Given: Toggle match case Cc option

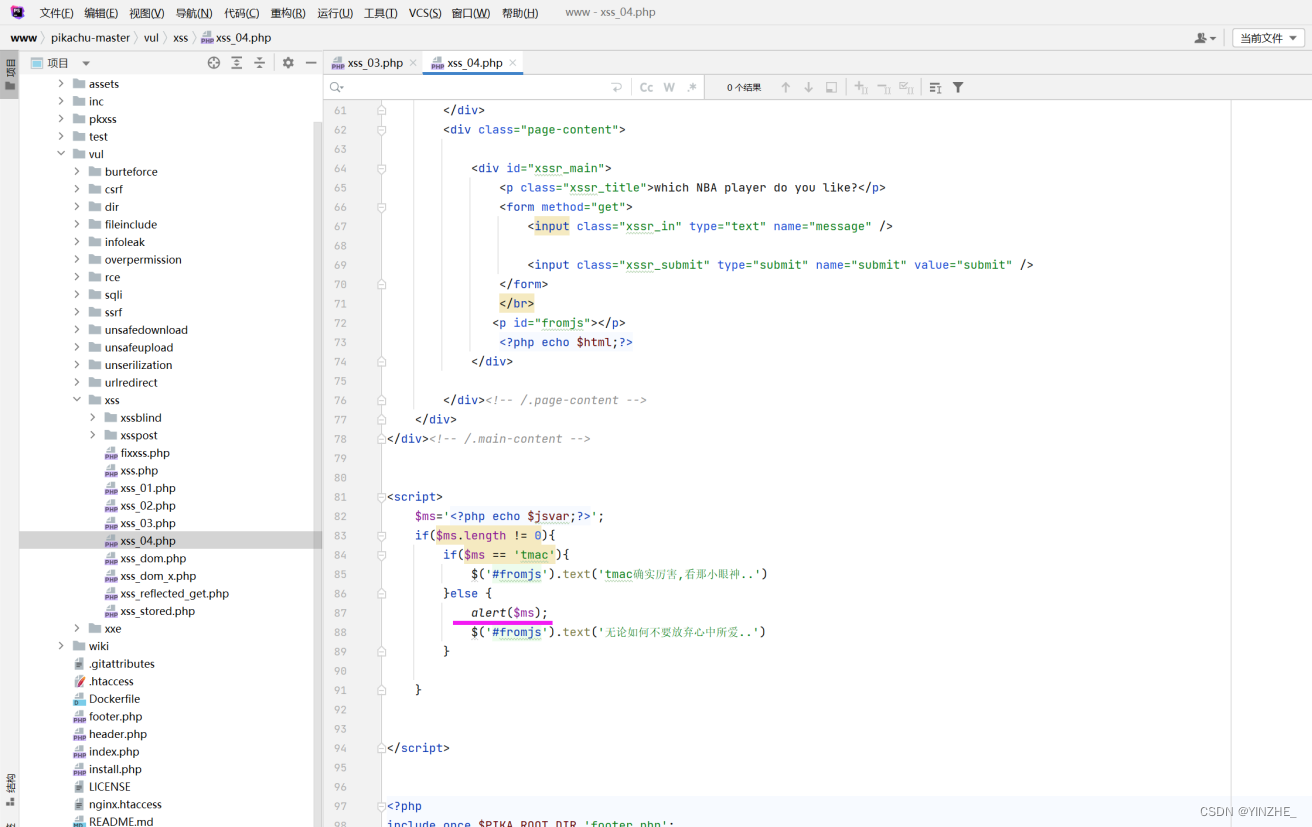Looking at the screenshot, I should pyautogui.click(x=646, y=88).
